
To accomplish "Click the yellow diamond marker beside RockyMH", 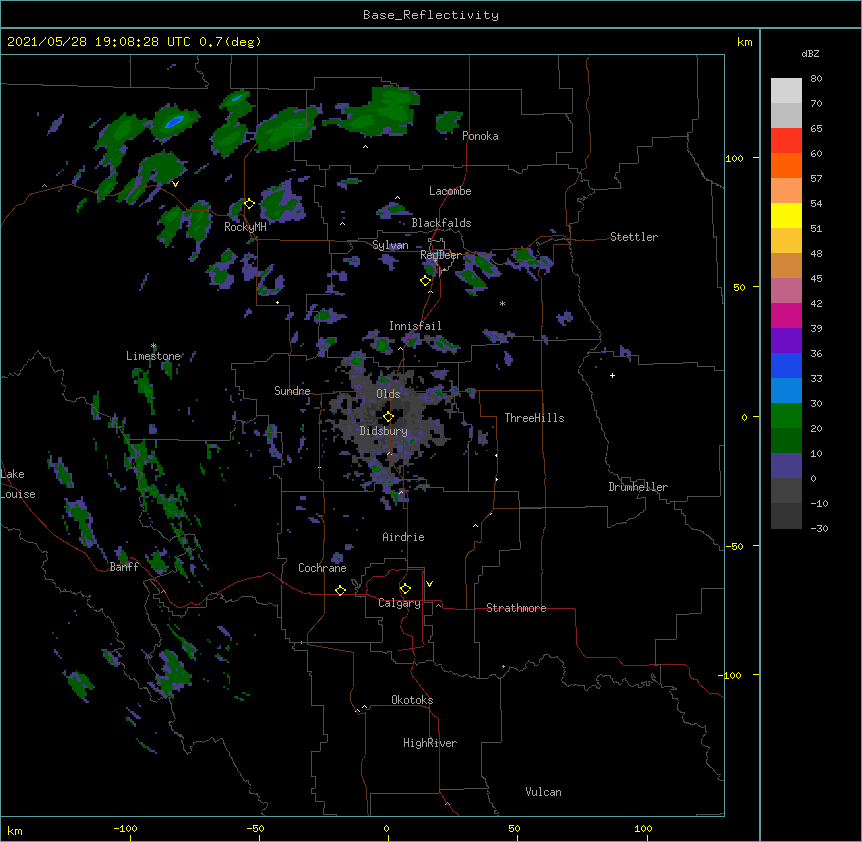I will [x=249, y=204].
